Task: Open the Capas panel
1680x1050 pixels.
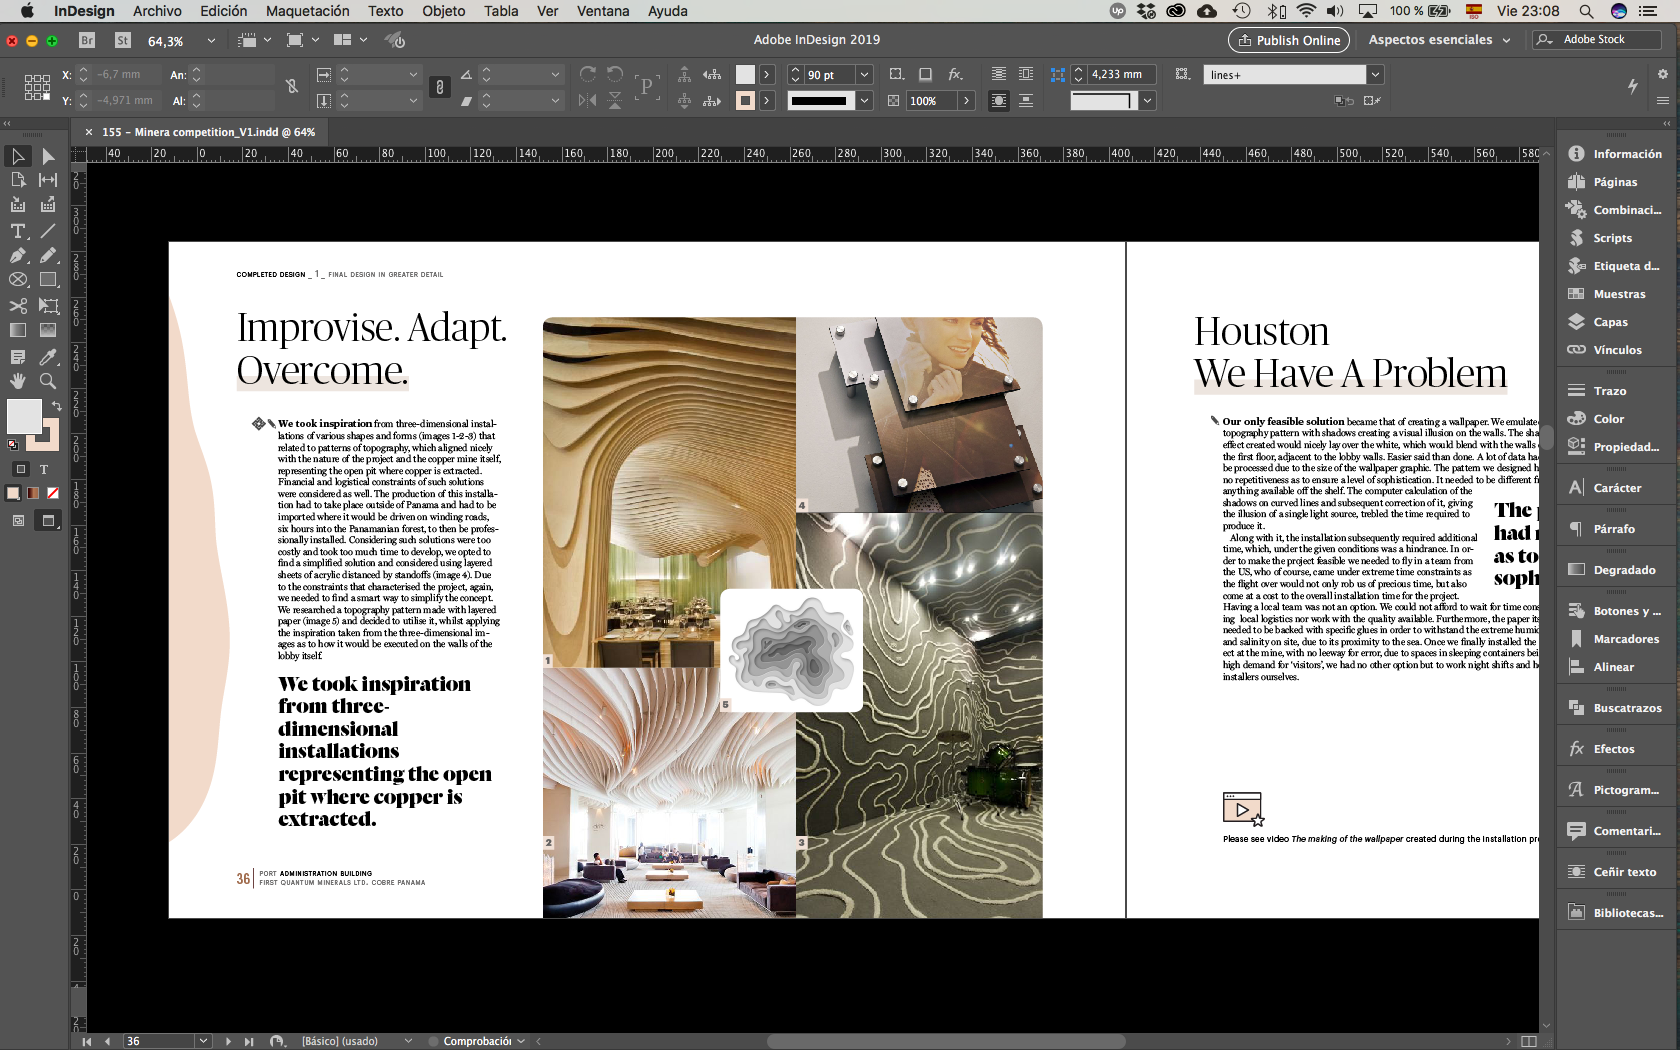Action: (x=1610, y=322)
